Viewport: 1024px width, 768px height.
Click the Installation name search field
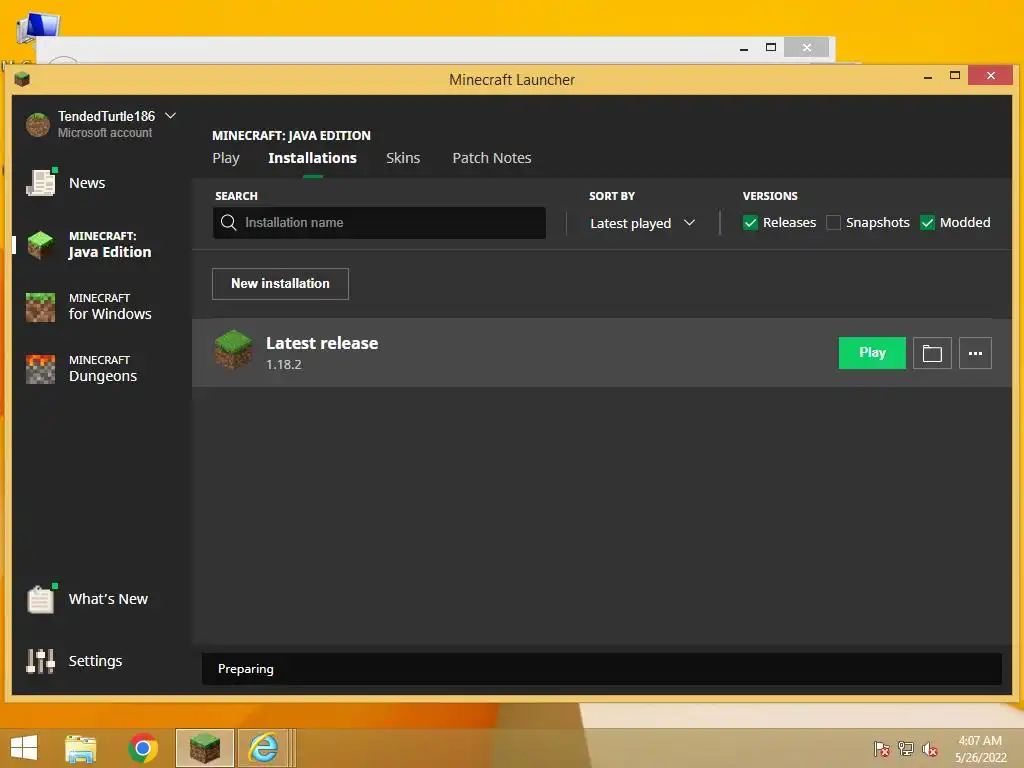(379, 223)
